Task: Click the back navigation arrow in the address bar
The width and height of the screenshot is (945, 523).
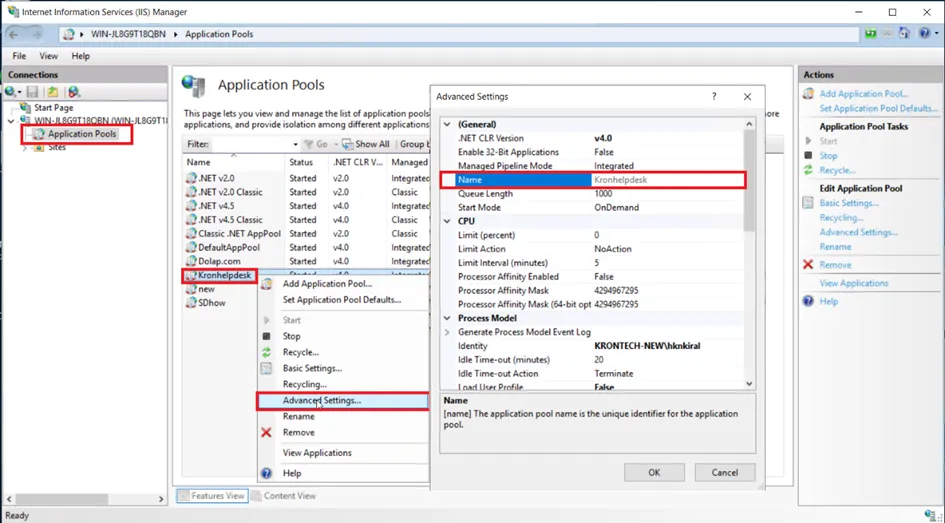Action: (14, 34)
